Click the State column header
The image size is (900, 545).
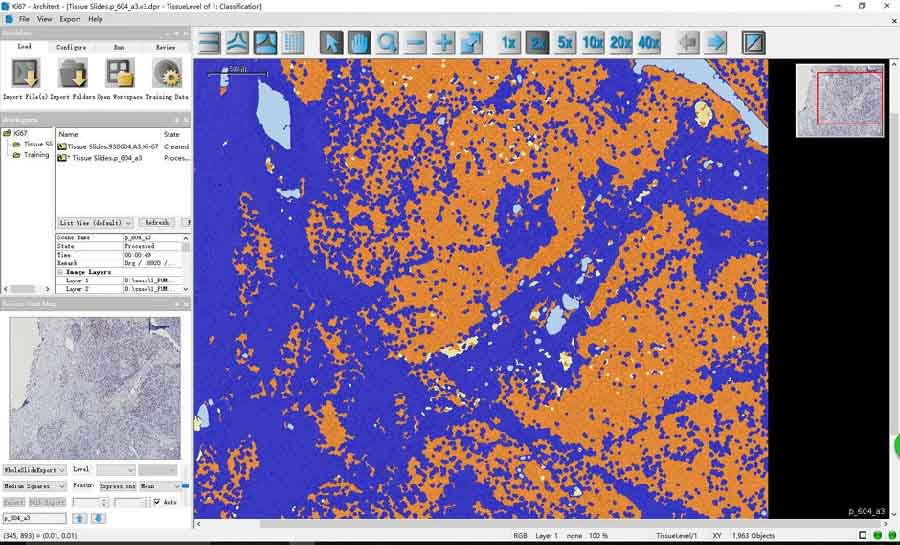(172, 134)
